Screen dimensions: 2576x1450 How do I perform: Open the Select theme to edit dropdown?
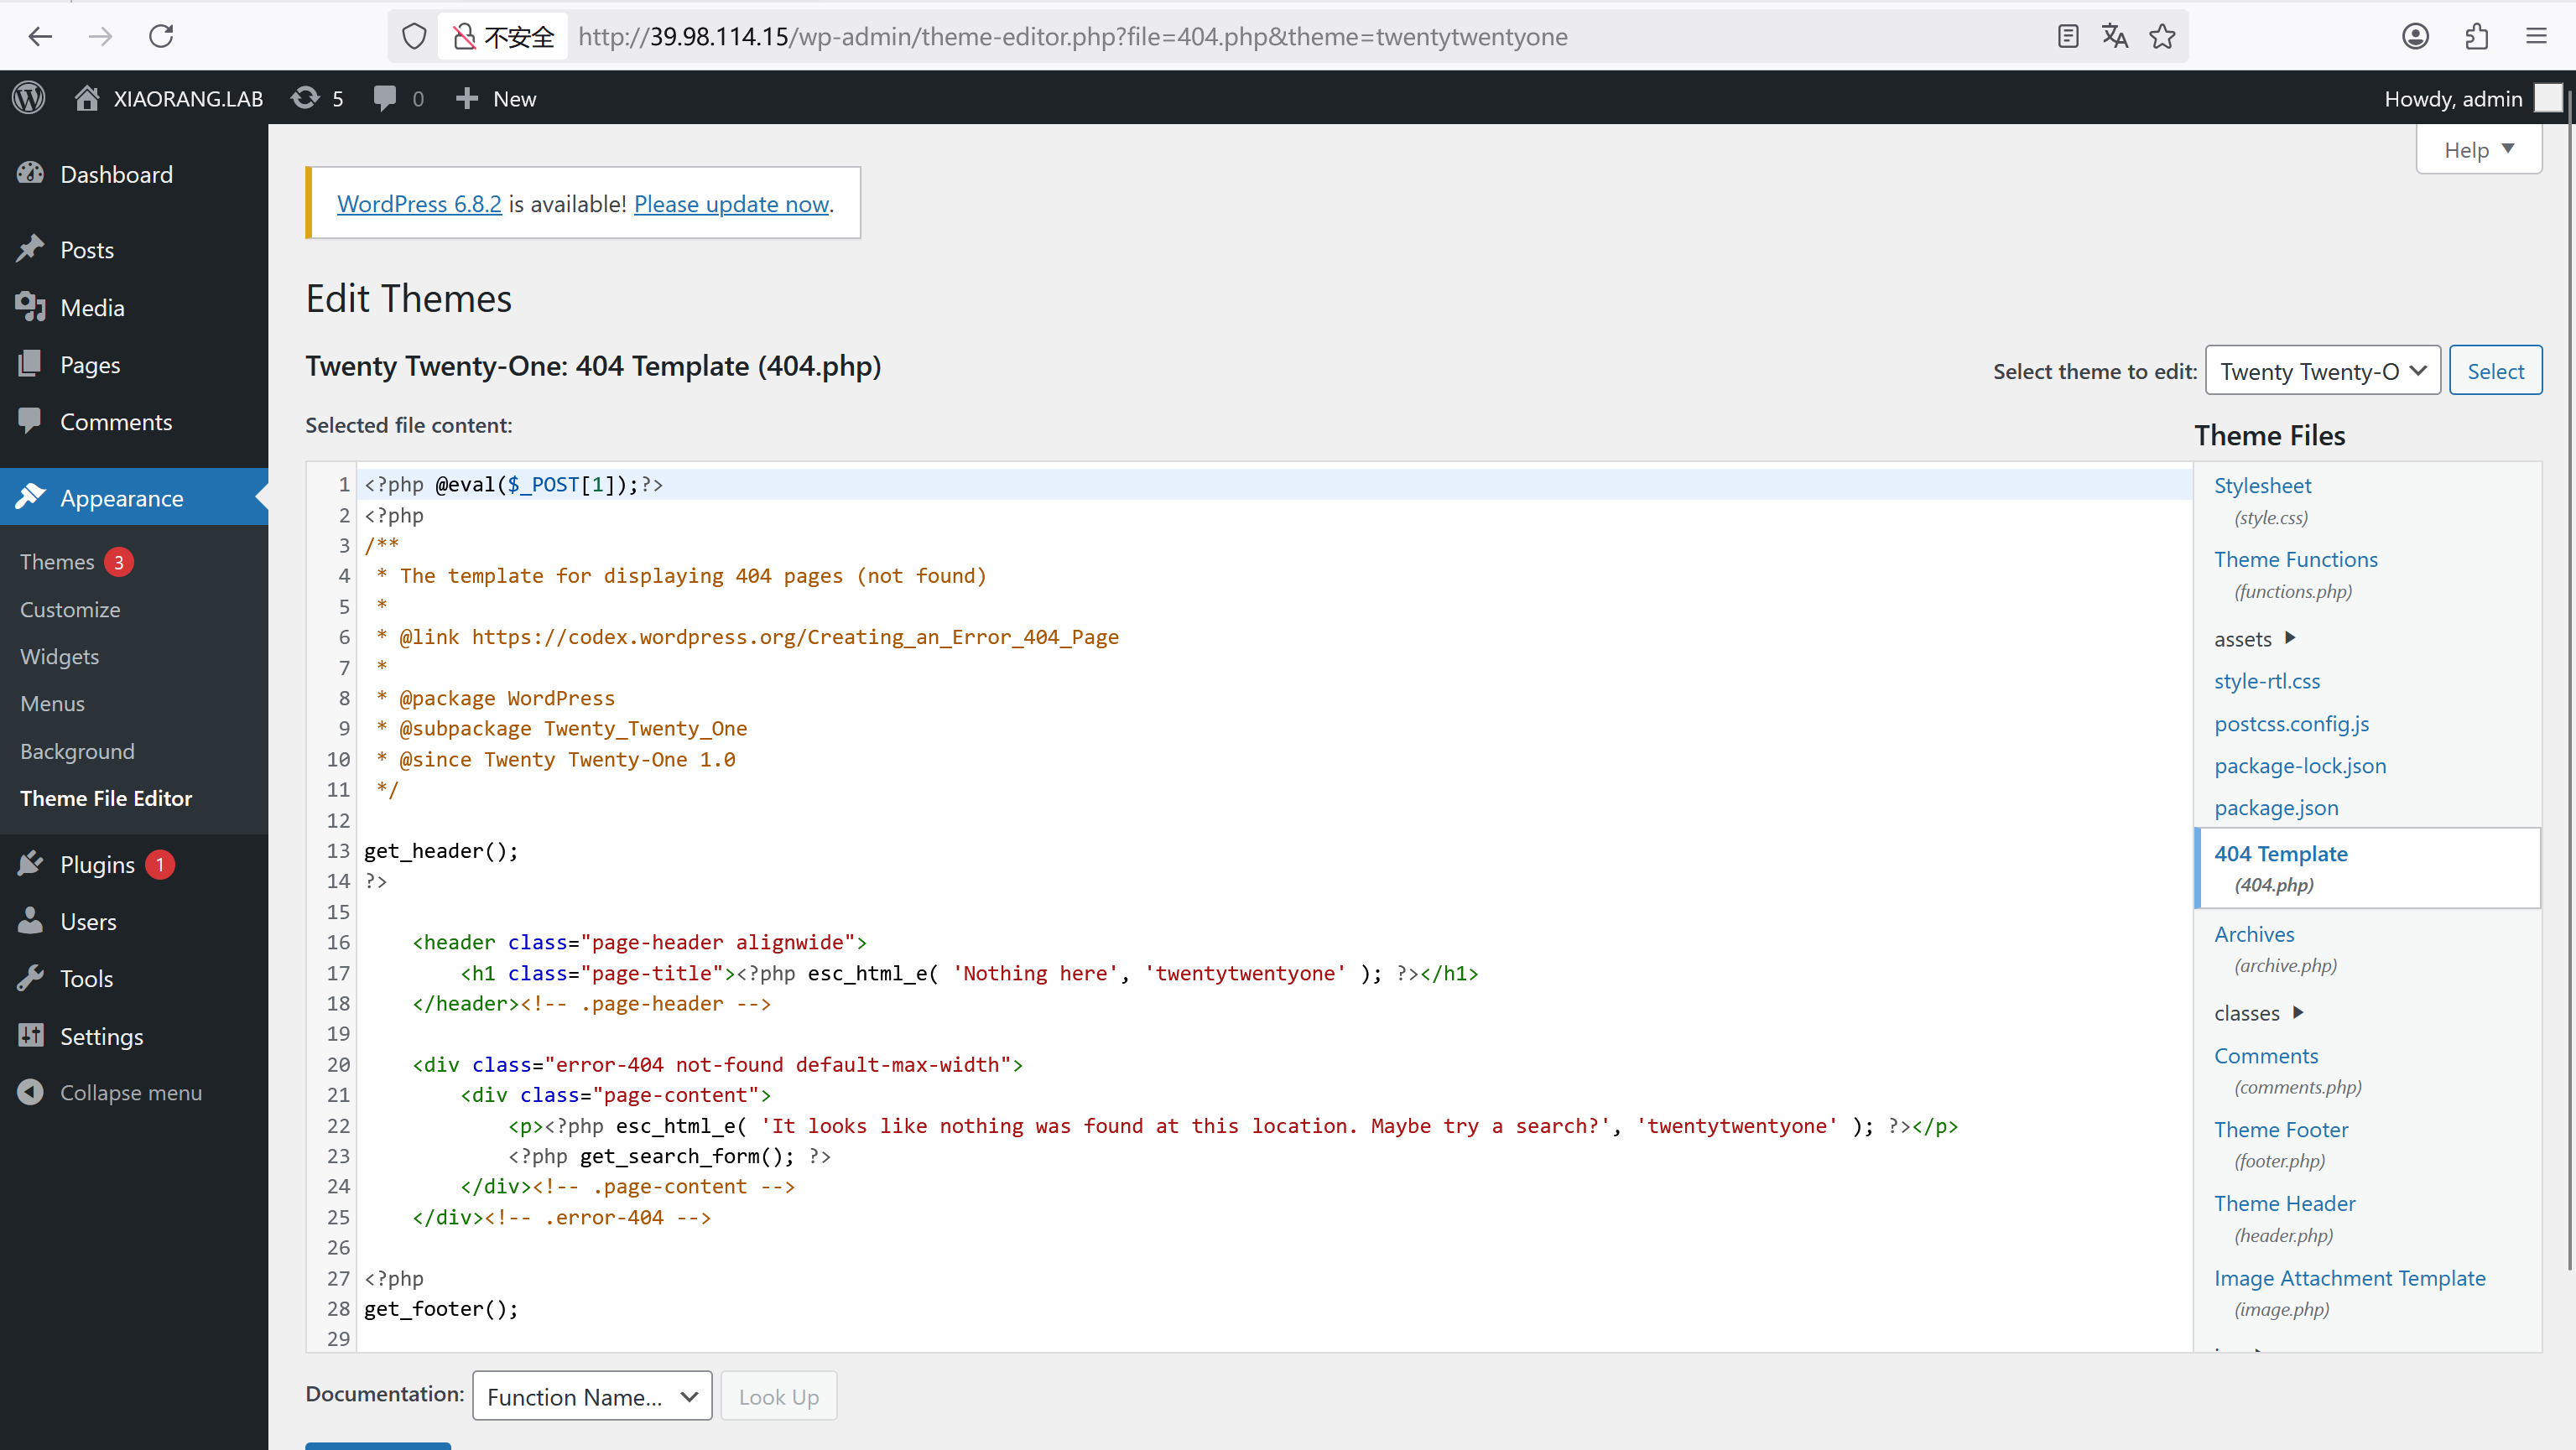pyautogui.click(x=2322, y=371)
